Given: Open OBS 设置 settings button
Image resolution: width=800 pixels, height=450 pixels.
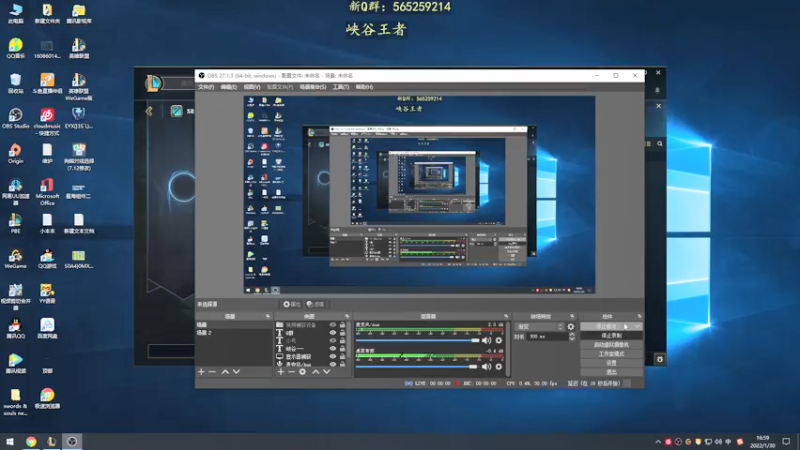Looking at the screenshot, I should [611, 363].
